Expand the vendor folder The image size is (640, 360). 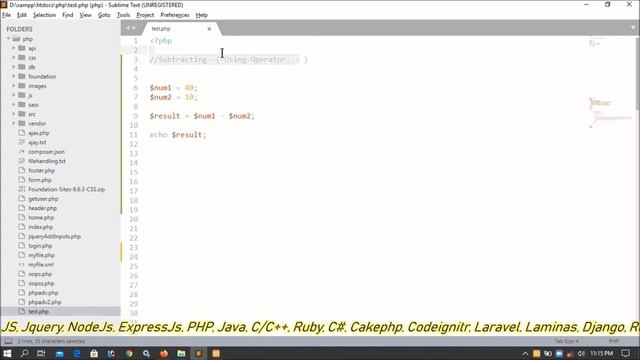pyautogui.click(x=13, y=123)
